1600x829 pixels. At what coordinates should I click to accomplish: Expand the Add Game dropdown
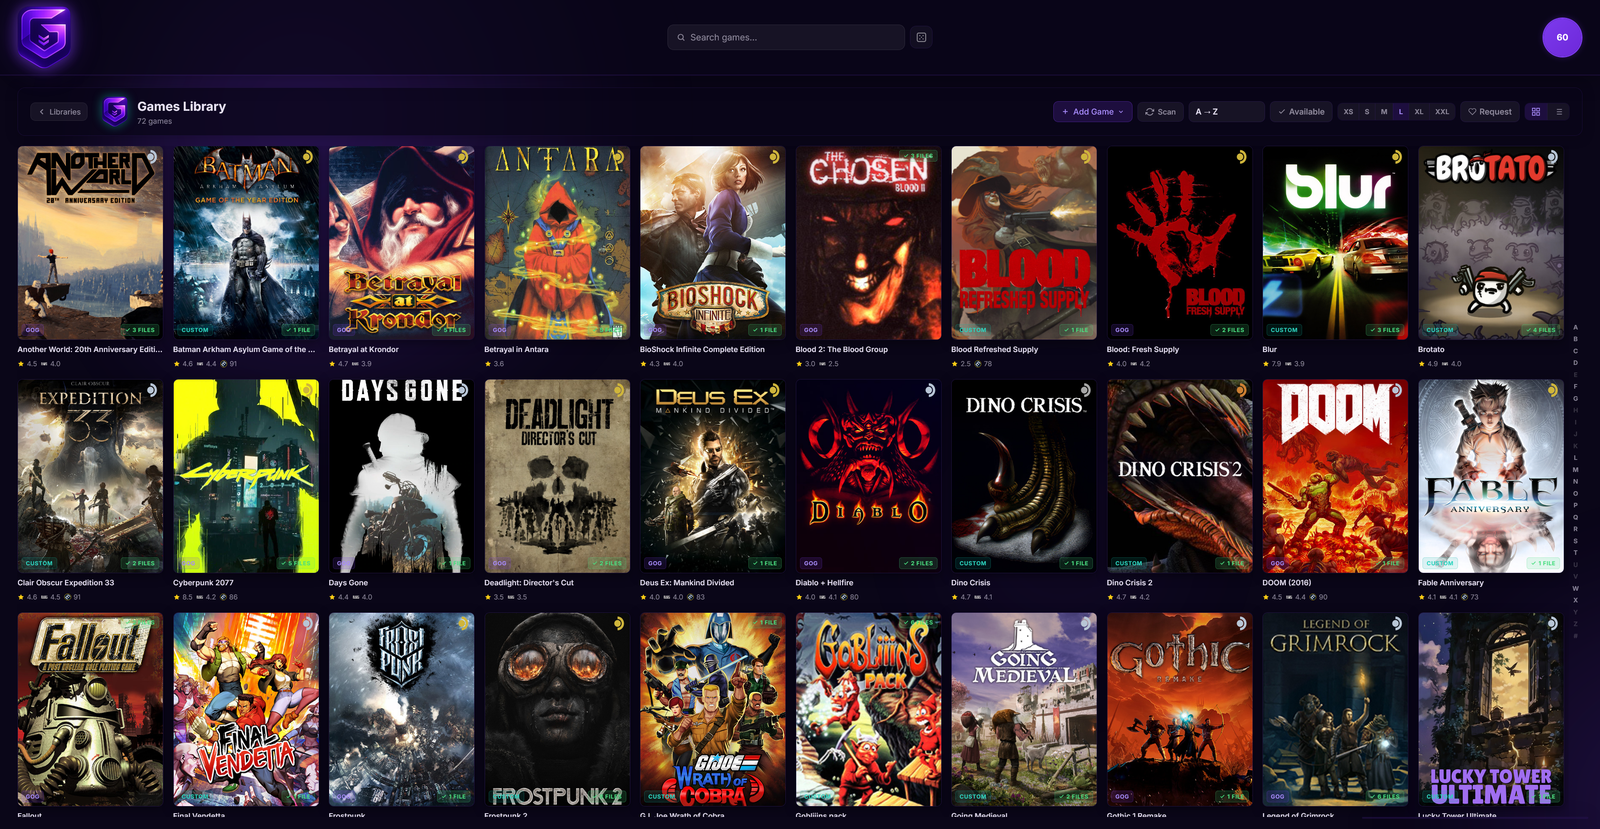(x=1092, y=112)
